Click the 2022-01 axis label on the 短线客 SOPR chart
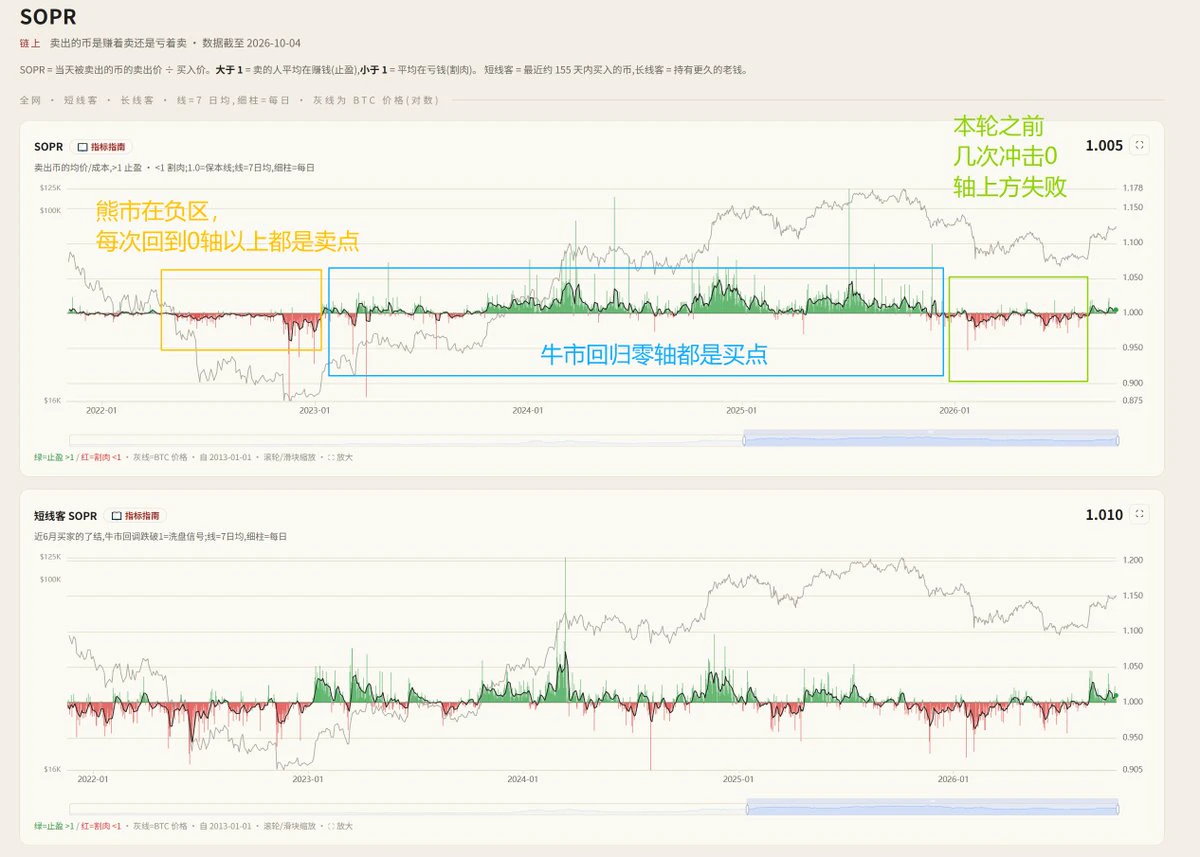Image resolution: width=1200 pixels, height=857 pixels. click(93, 779)
